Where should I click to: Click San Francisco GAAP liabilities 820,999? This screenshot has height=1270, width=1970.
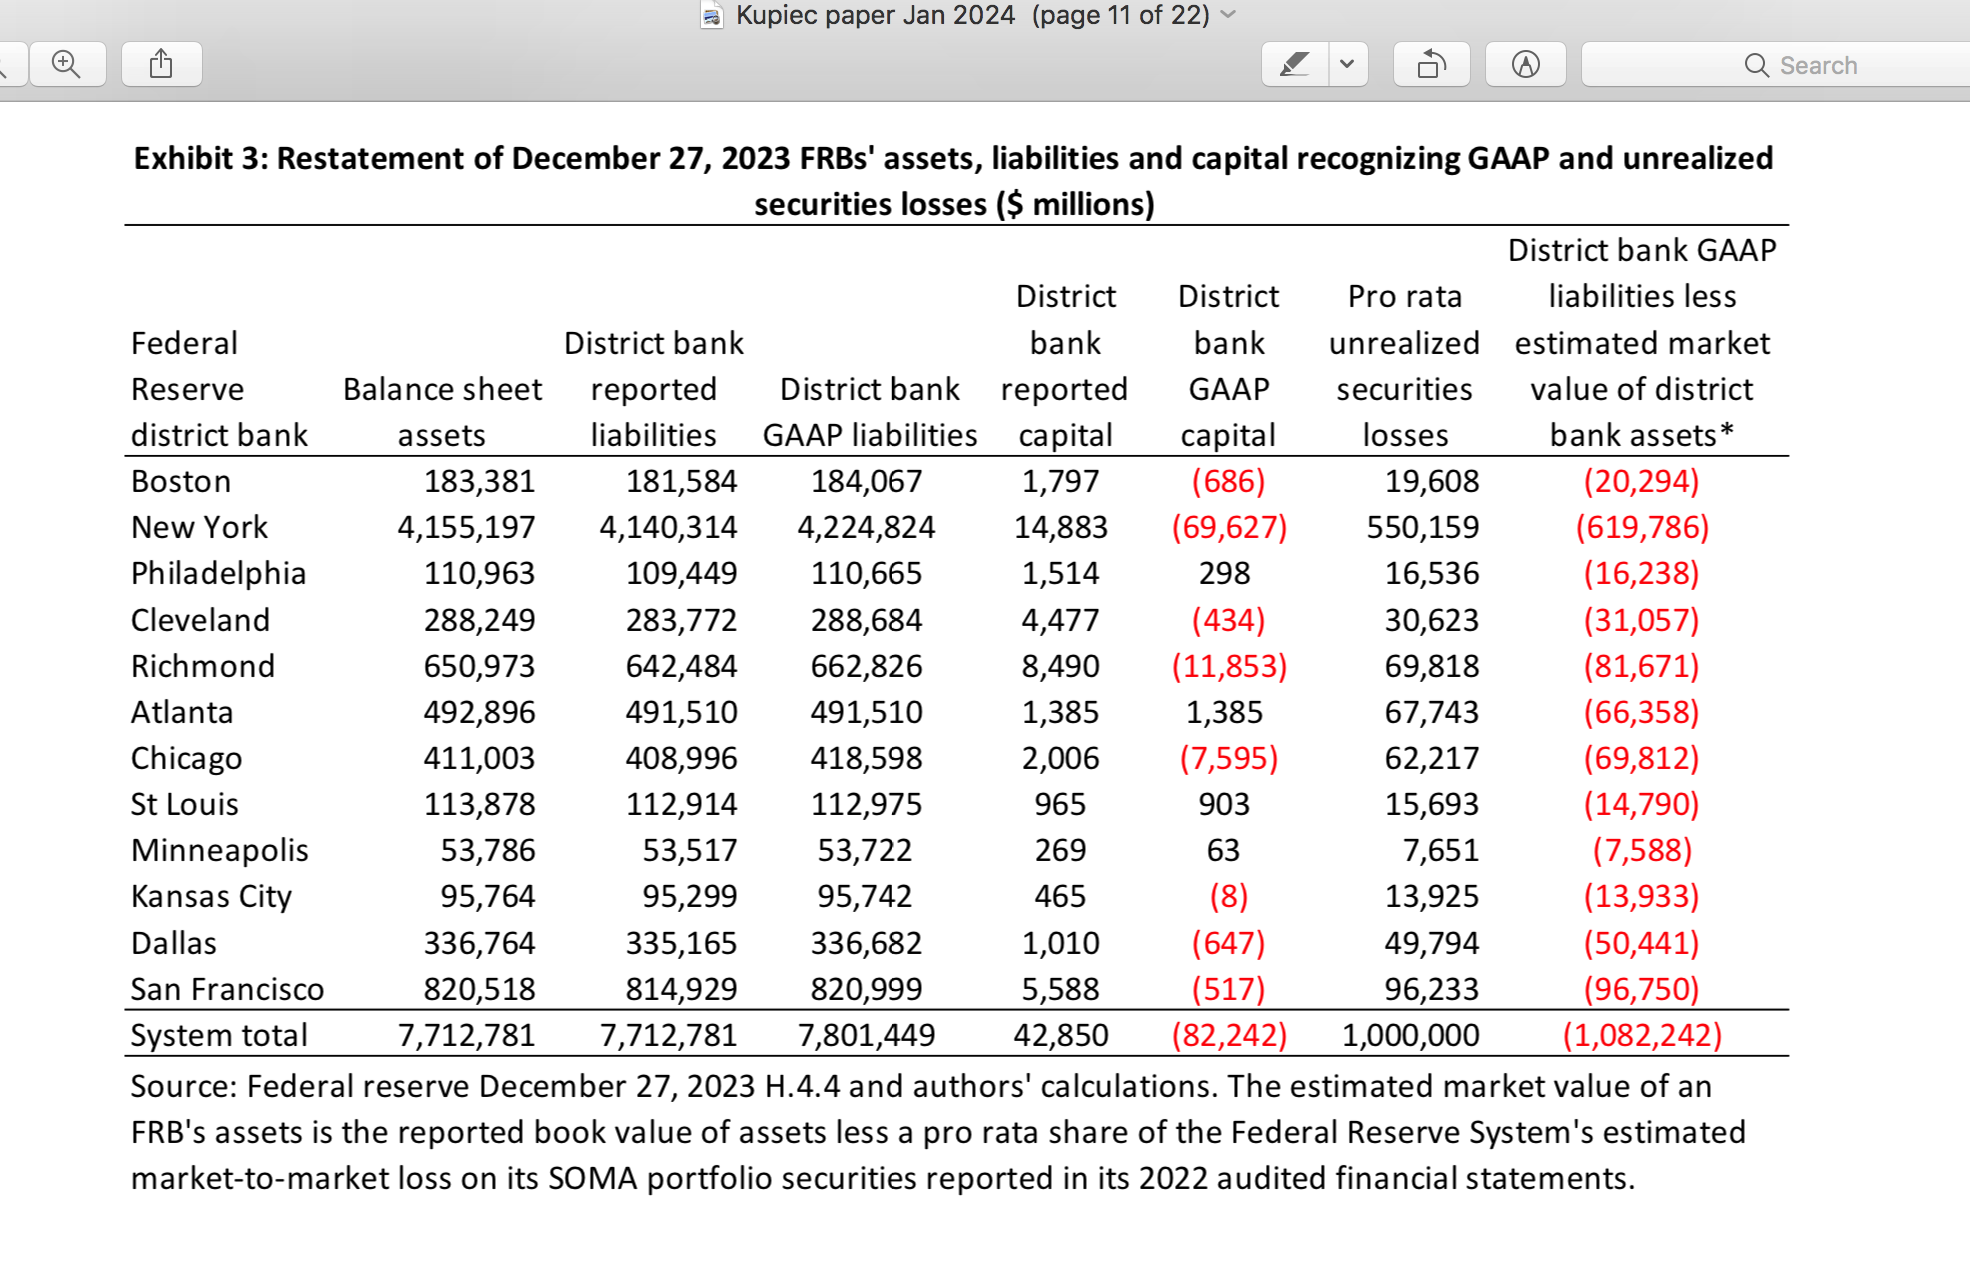(866, 989)
